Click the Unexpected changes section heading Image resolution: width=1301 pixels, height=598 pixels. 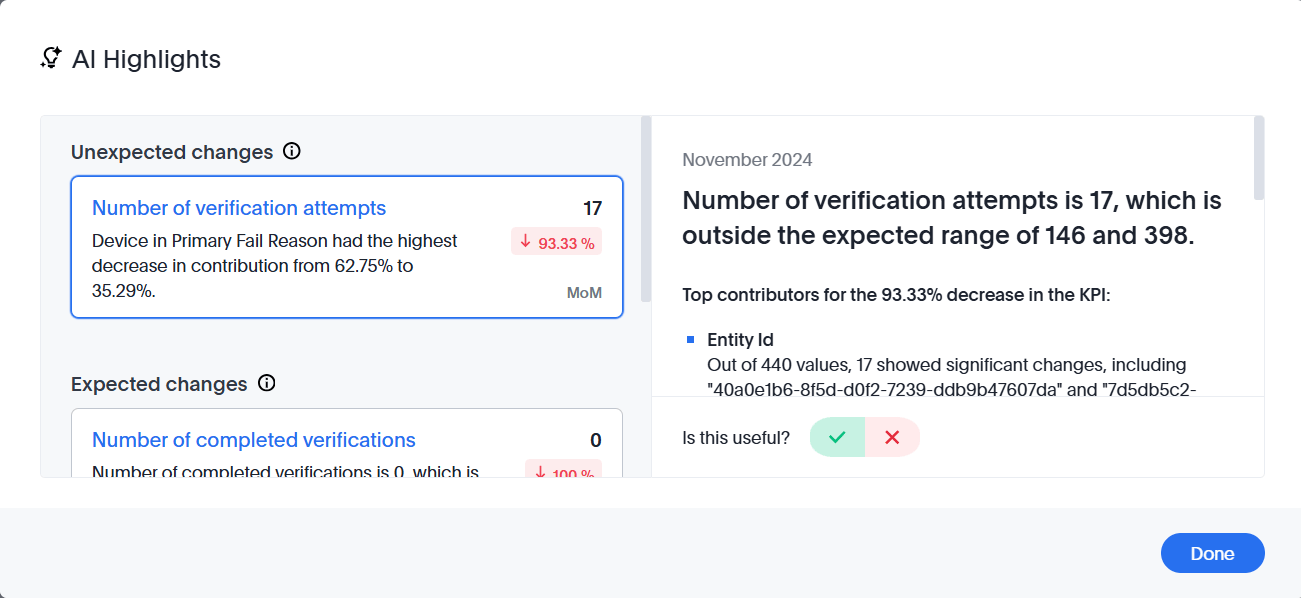point(172,152)
